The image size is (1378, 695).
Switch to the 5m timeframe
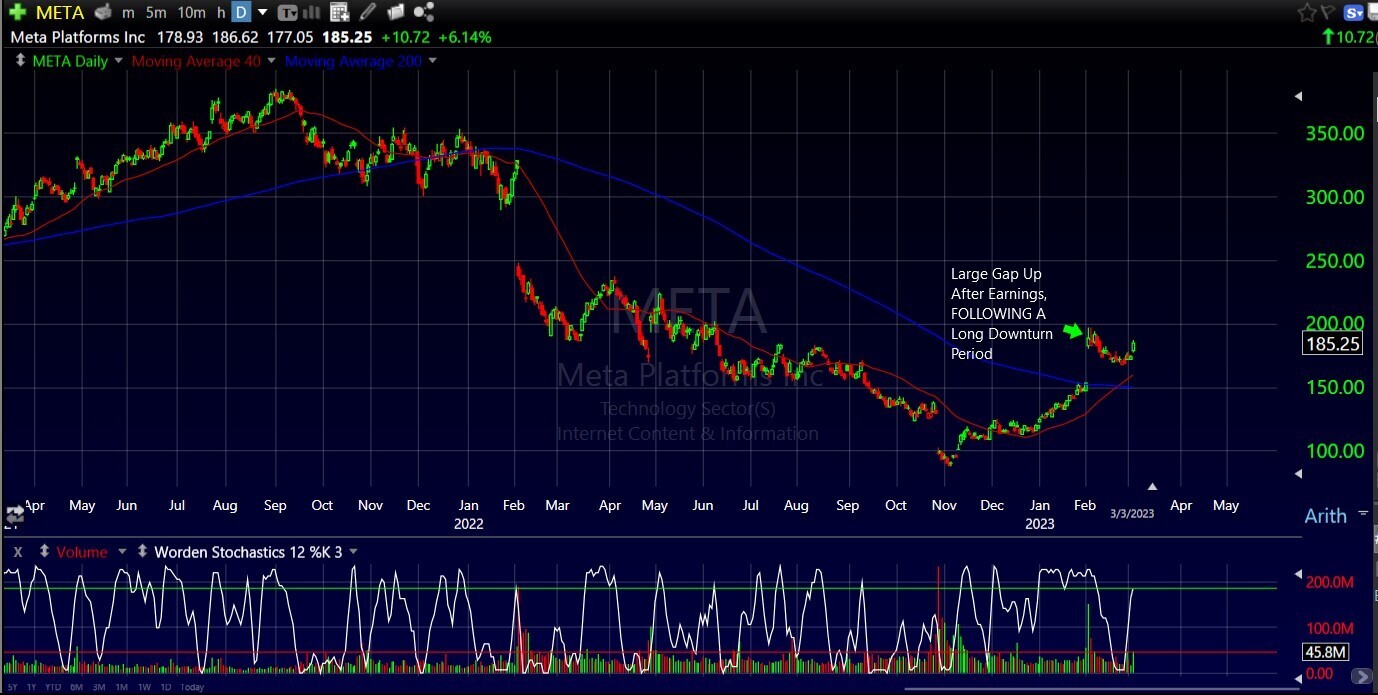point(156,13)
